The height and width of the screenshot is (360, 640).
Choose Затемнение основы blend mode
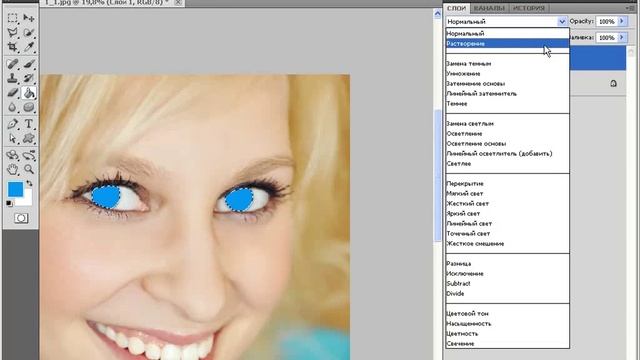coord(507,84)
